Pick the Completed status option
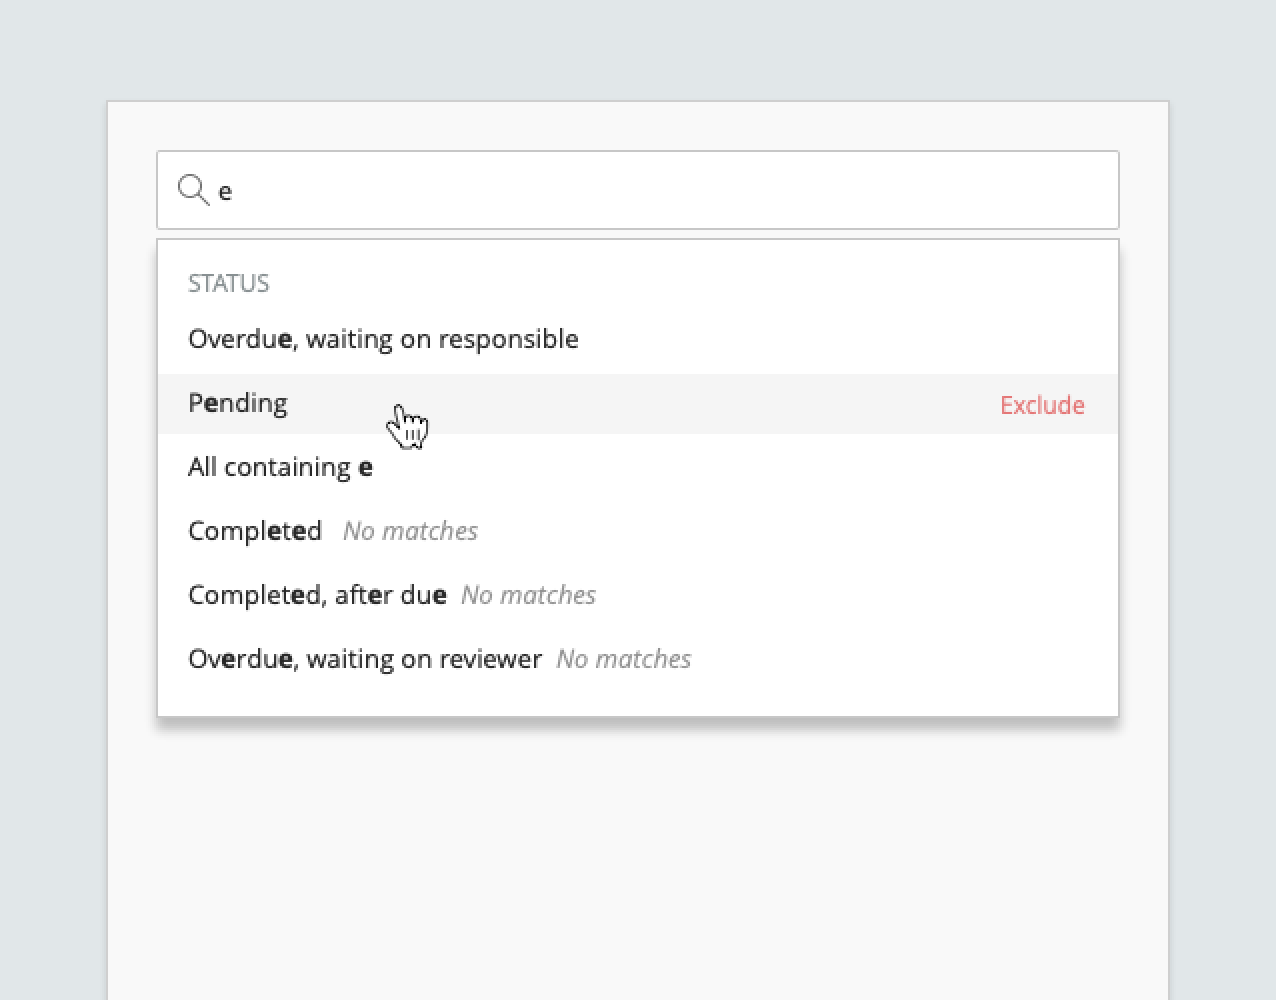Image resolution: width=1276 pixels, height=1000 pixels. click(x=255, y=531)
